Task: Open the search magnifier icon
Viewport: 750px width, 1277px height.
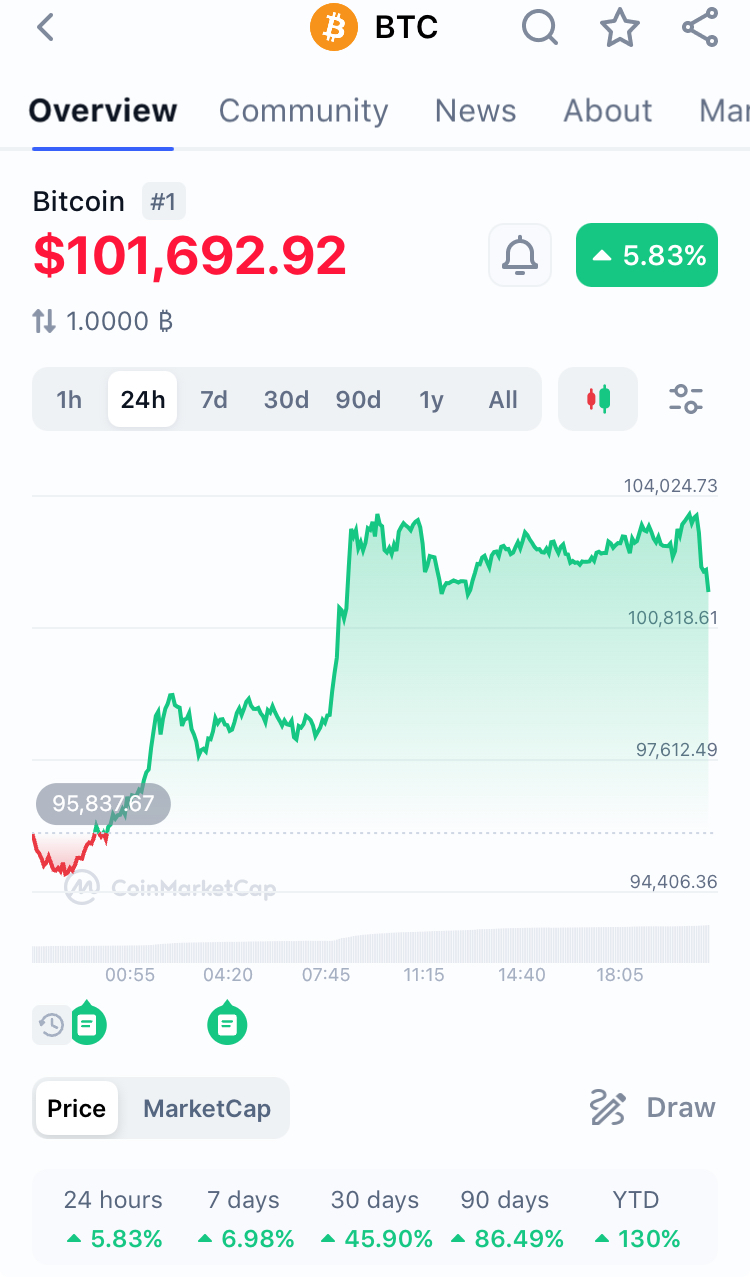Action: tap(540, 27)
